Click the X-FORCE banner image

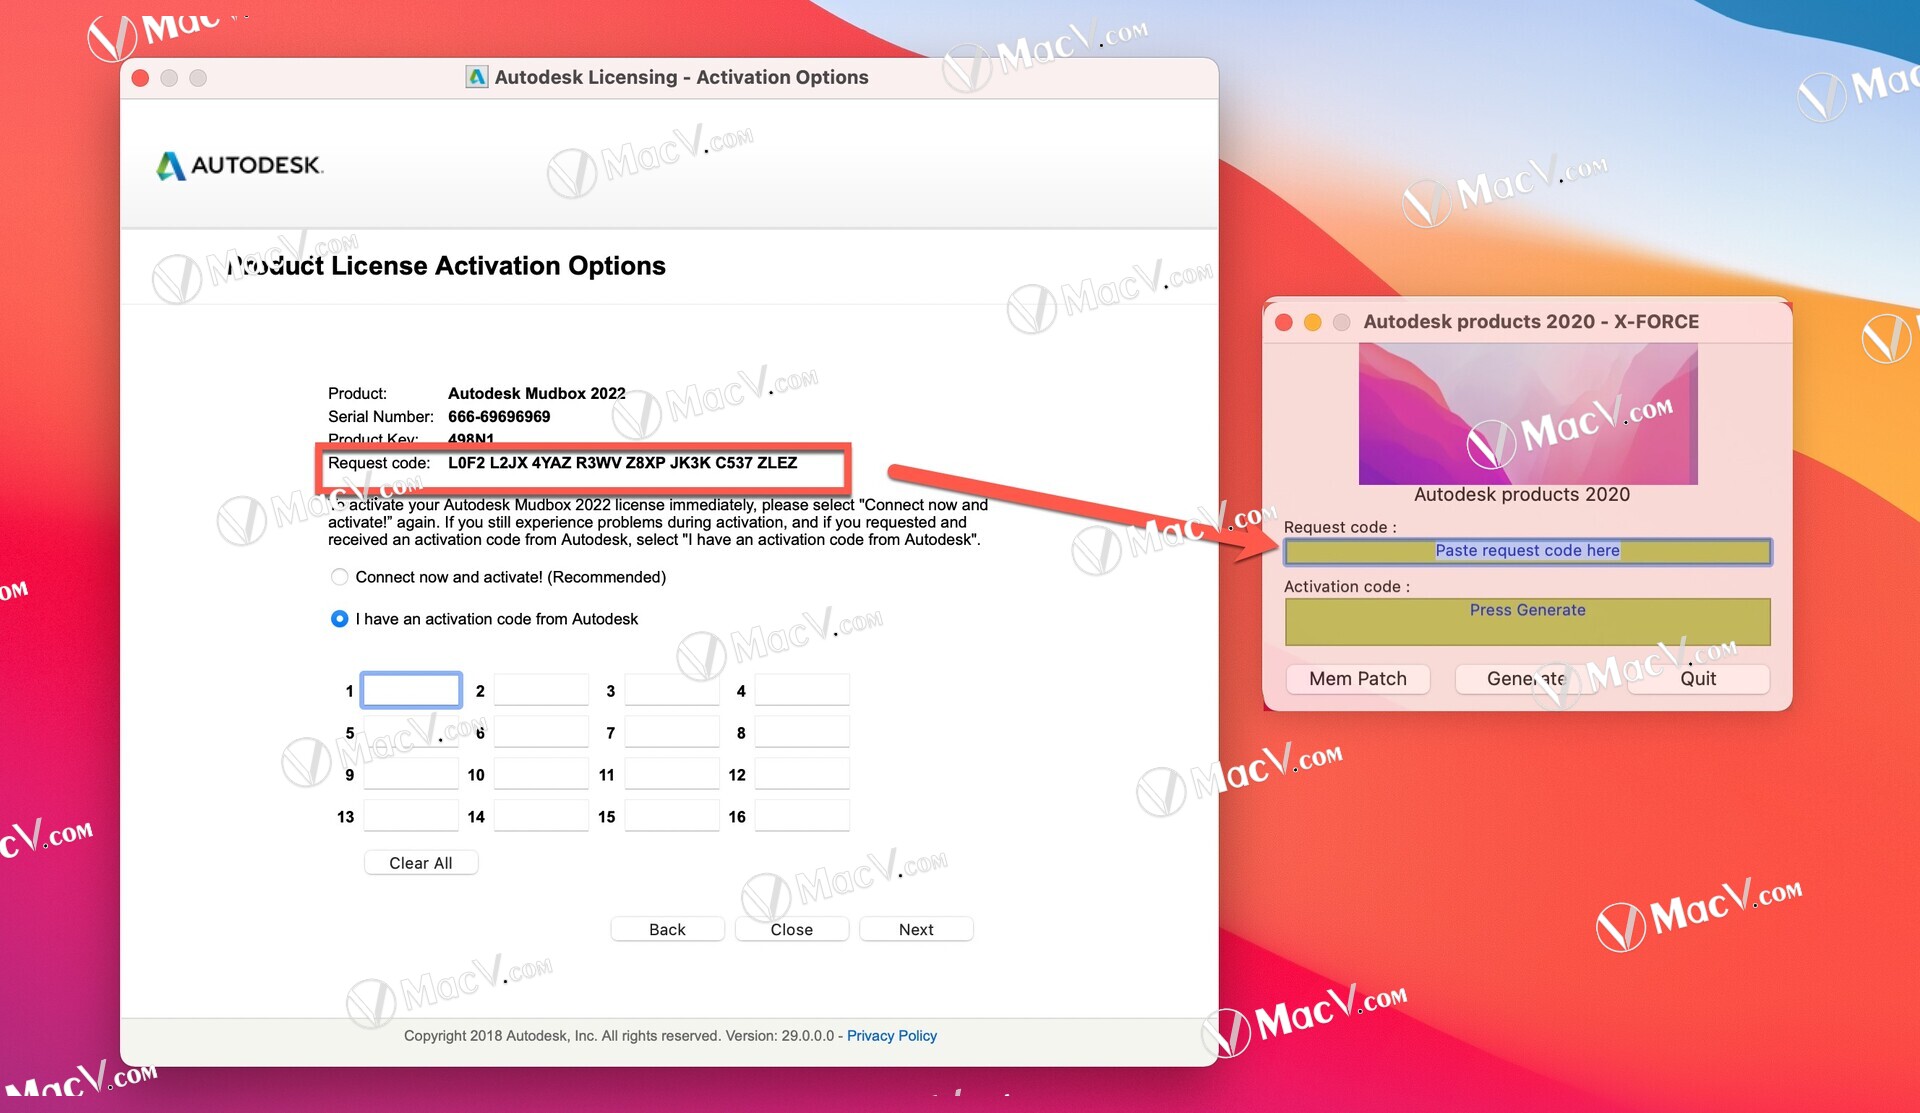coord(1528,414)
